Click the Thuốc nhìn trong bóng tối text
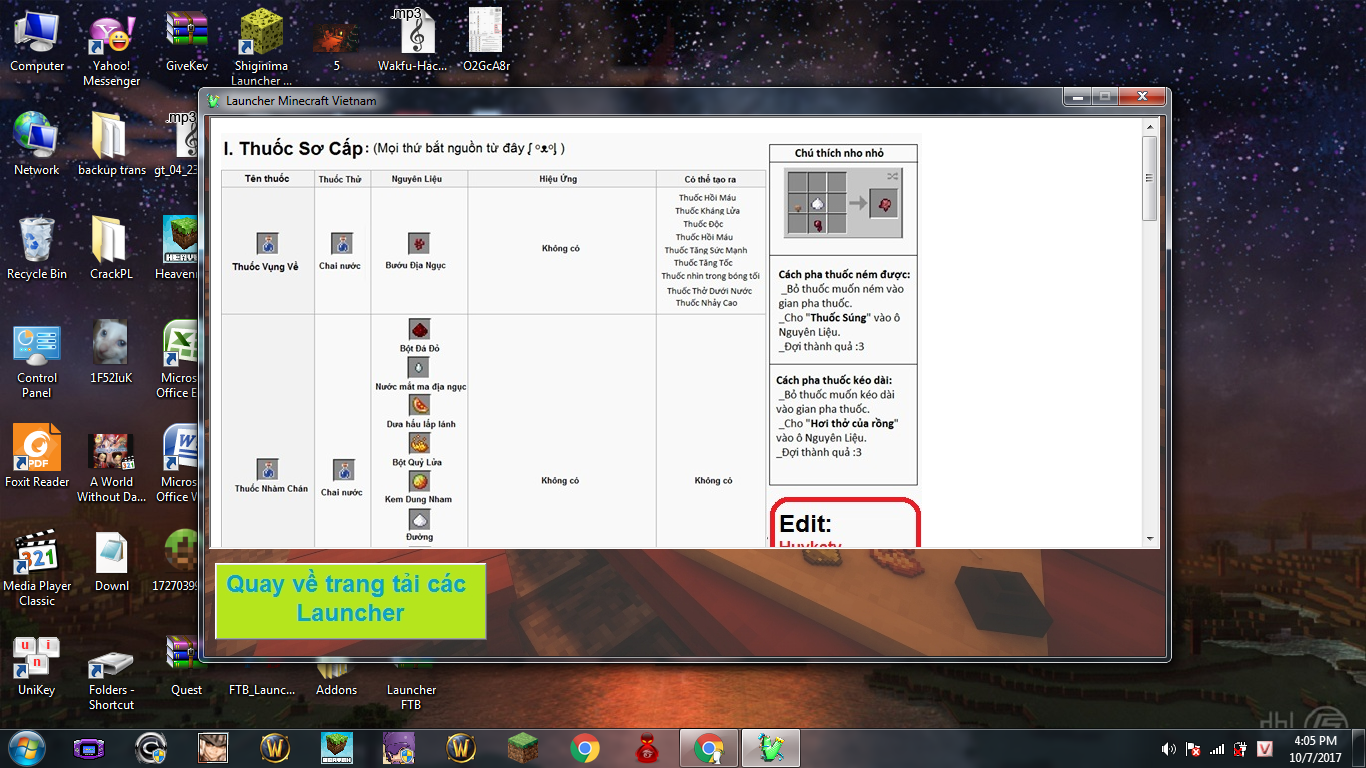The image size is (1366, 768). point(710,276)
